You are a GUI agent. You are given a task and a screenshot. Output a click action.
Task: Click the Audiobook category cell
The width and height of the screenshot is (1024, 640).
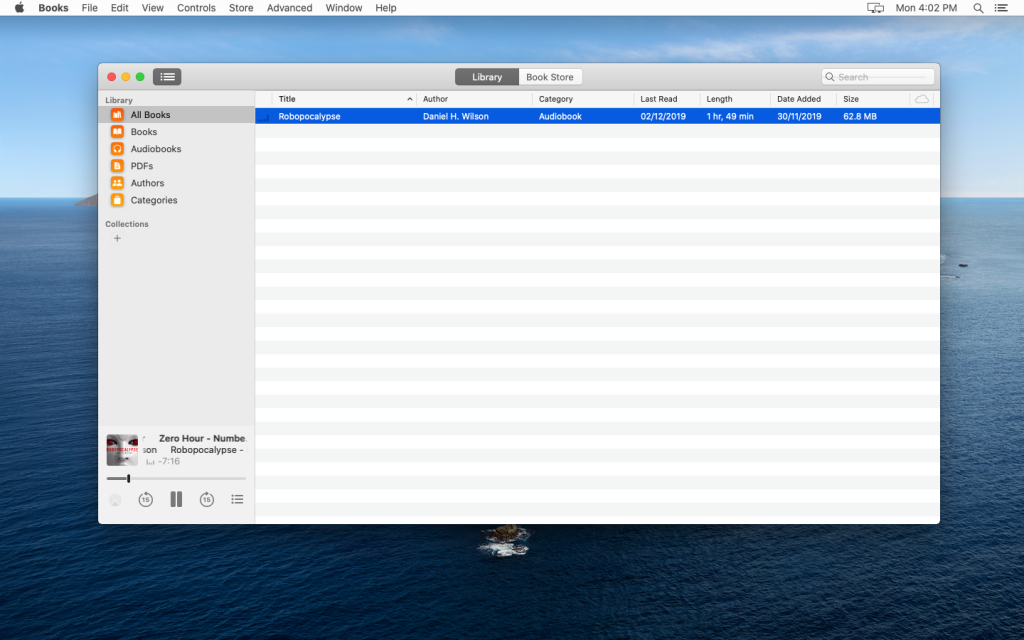tap(560, 116)
